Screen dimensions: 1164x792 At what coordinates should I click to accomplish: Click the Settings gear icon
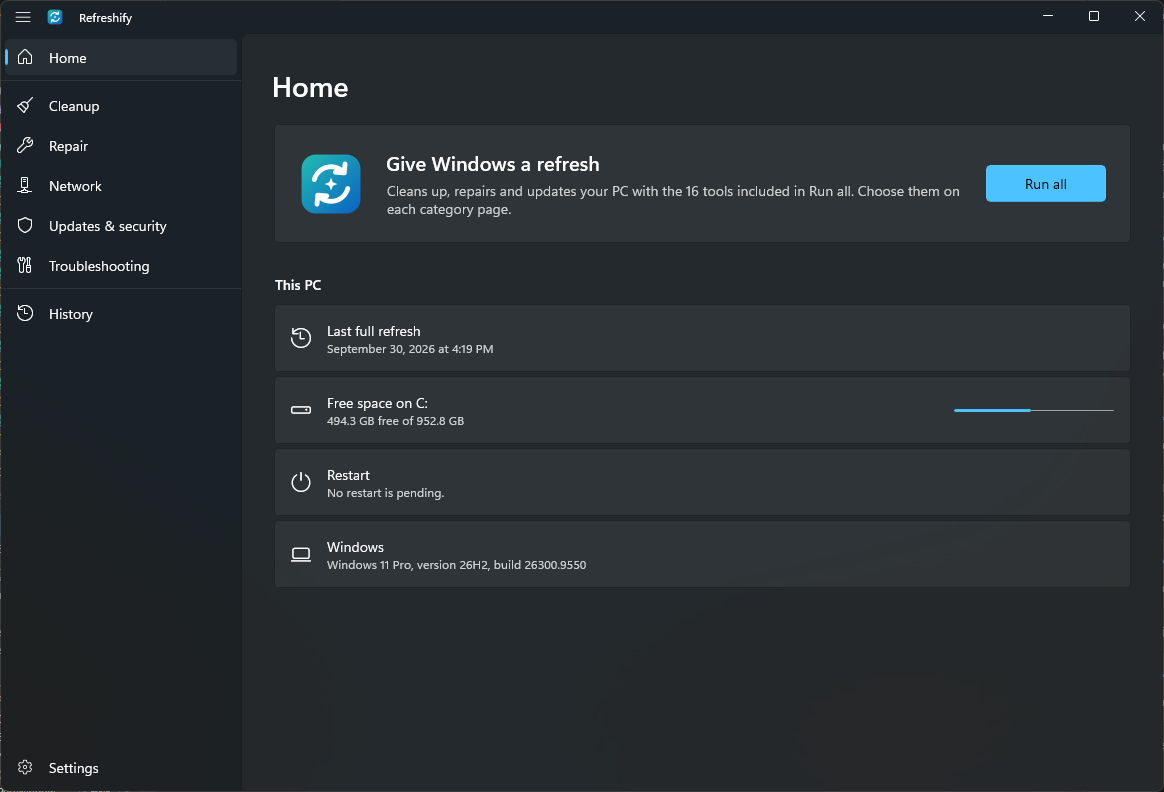(25, 768)
